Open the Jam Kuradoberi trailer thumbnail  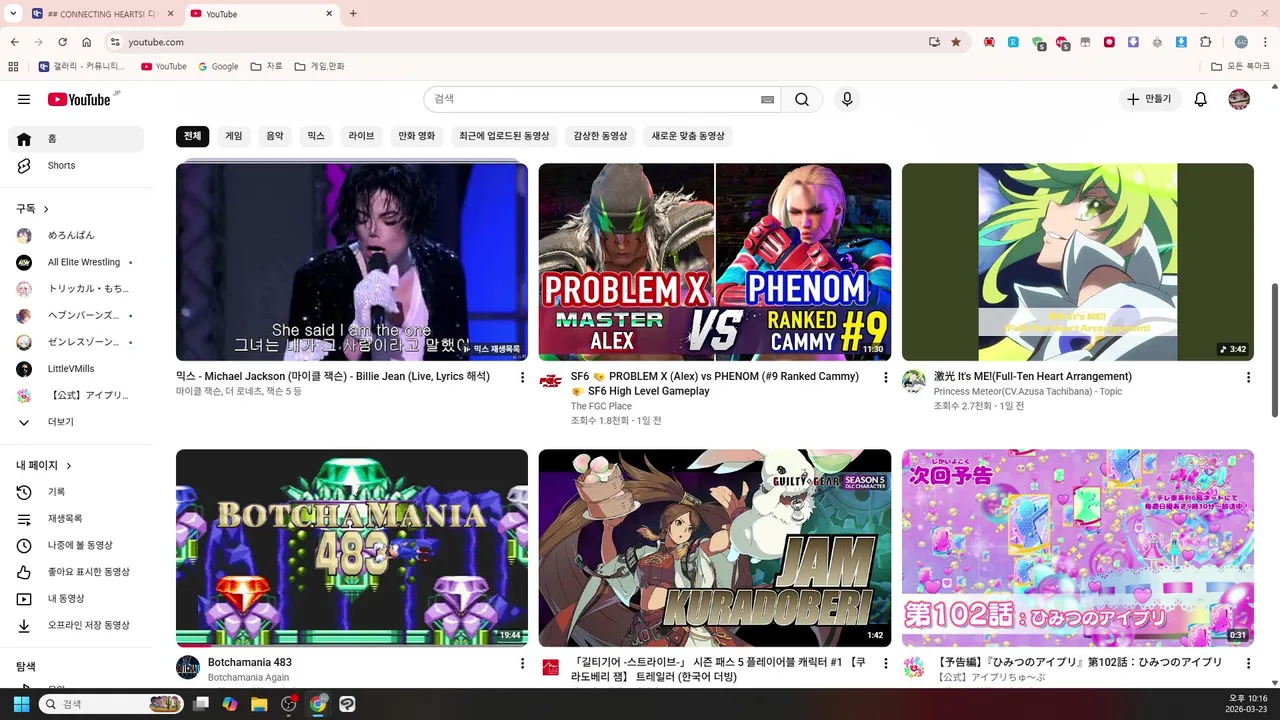click(x=715, y=548)
